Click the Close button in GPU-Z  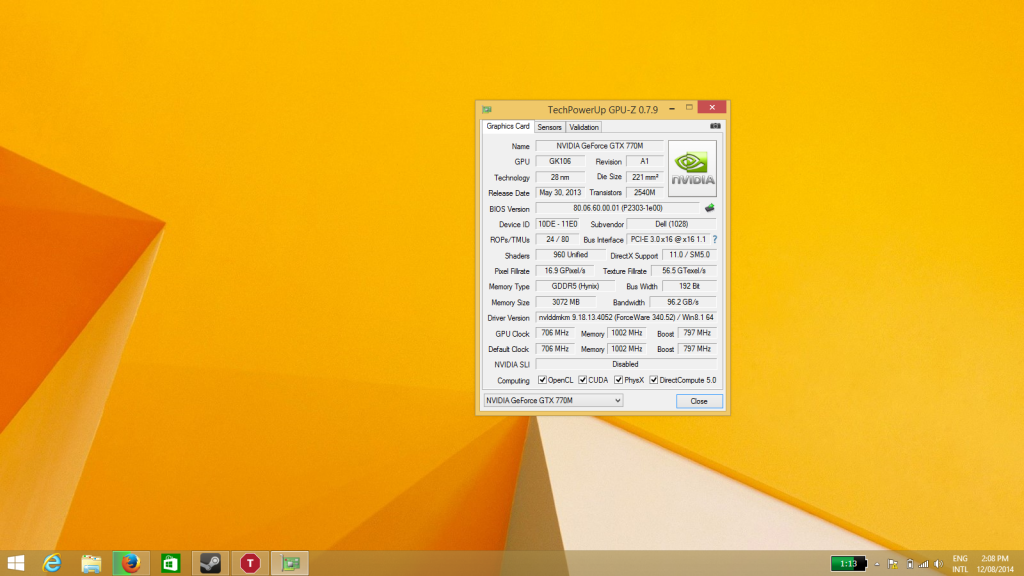[698, 401]
